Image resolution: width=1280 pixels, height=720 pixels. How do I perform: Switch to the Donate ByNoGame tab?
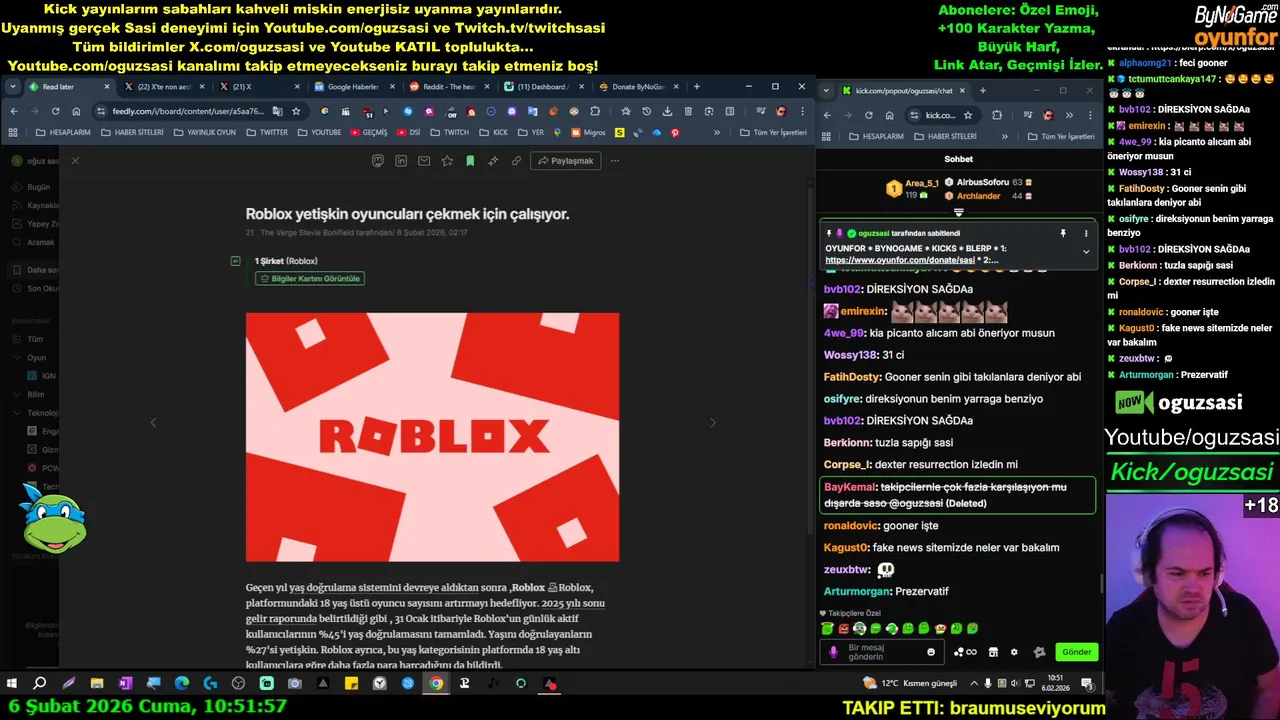tap(637, 87)
